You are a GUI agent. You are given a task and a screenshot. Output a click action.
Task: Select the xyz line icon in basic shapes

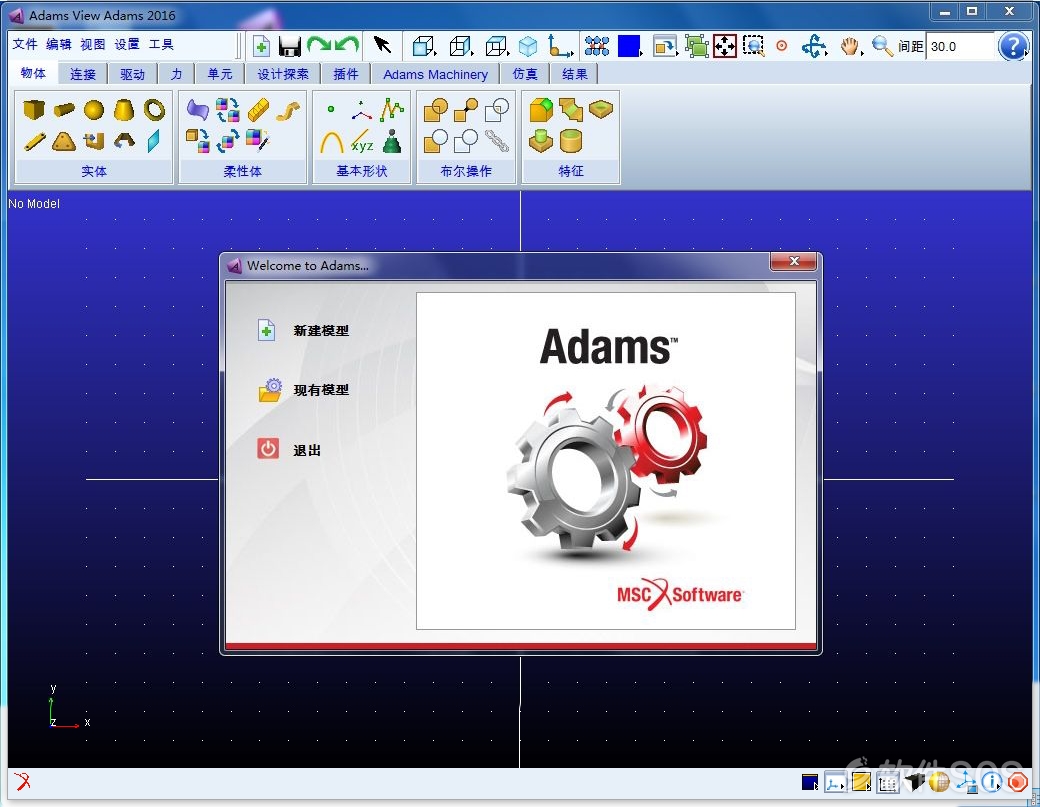tap(362, 142)
